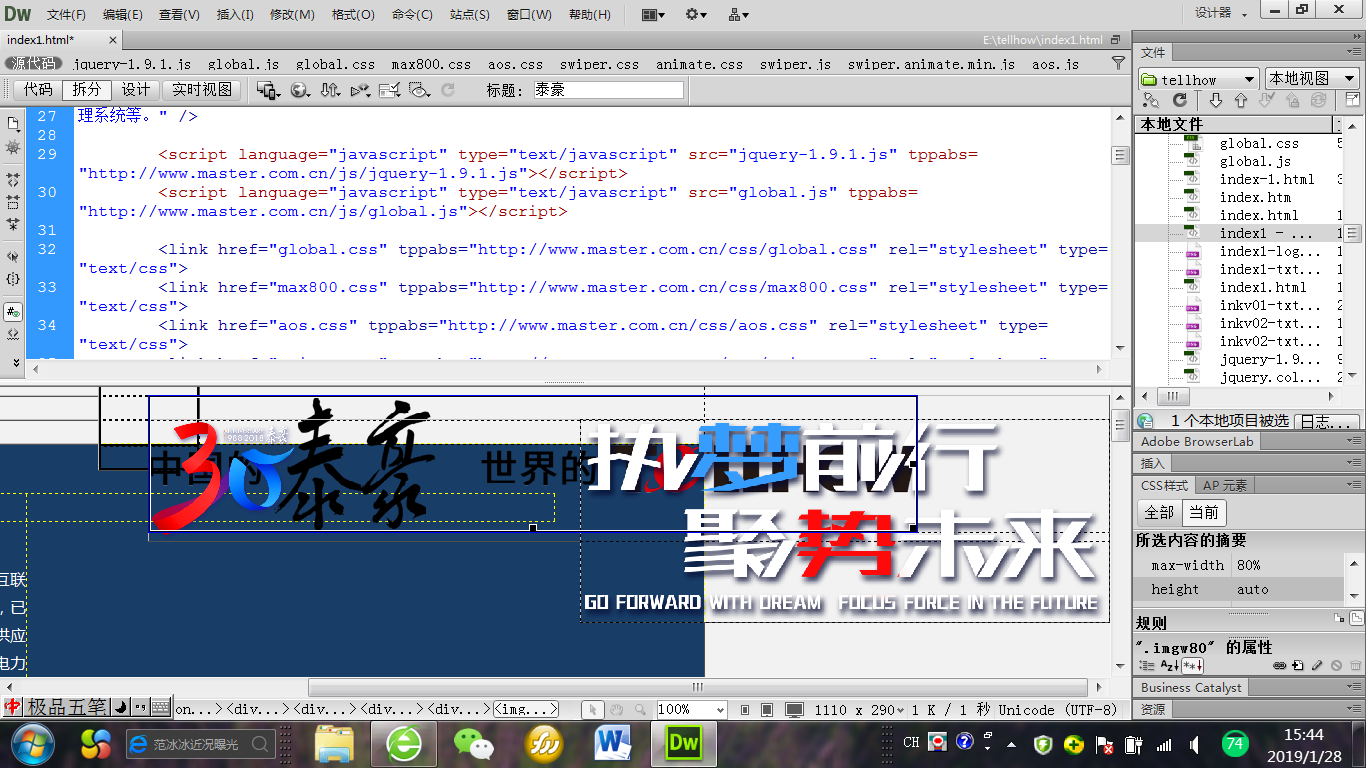Open the 站点(S) menu
This screenshot has width=1366, height=768.
(x=470, y=15)
